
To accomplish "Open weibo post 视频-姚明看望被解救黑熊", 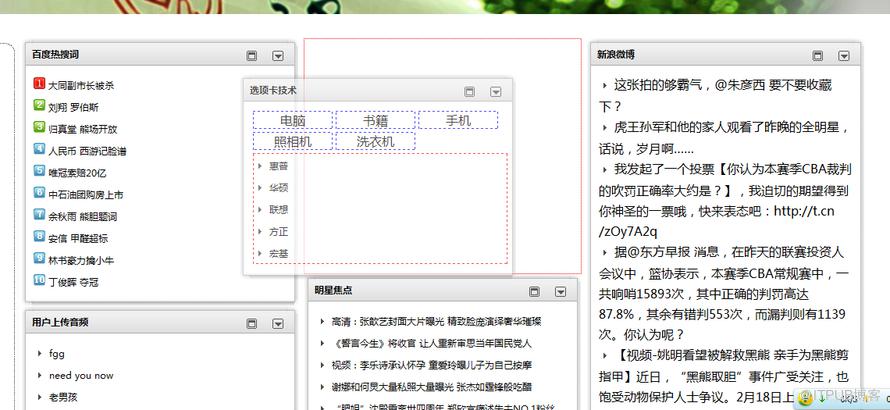I will tap(724, 376).
